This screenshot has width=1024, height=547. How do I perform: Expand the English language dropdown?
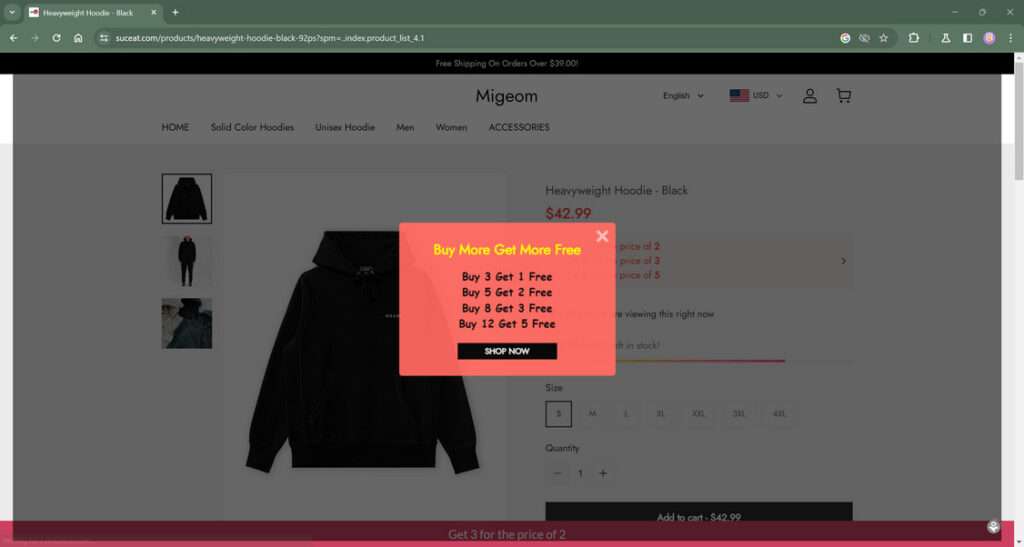(683, 95)
